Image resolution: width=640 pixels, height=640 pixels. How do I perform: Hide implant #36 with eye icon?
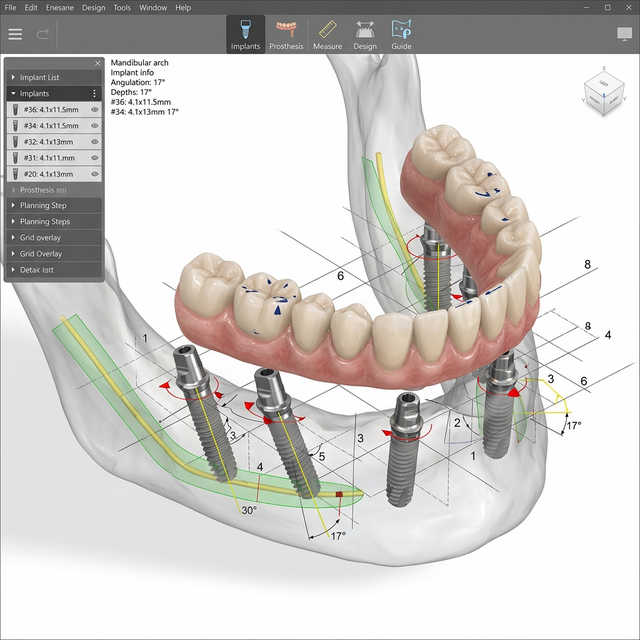tap(95, 109)
